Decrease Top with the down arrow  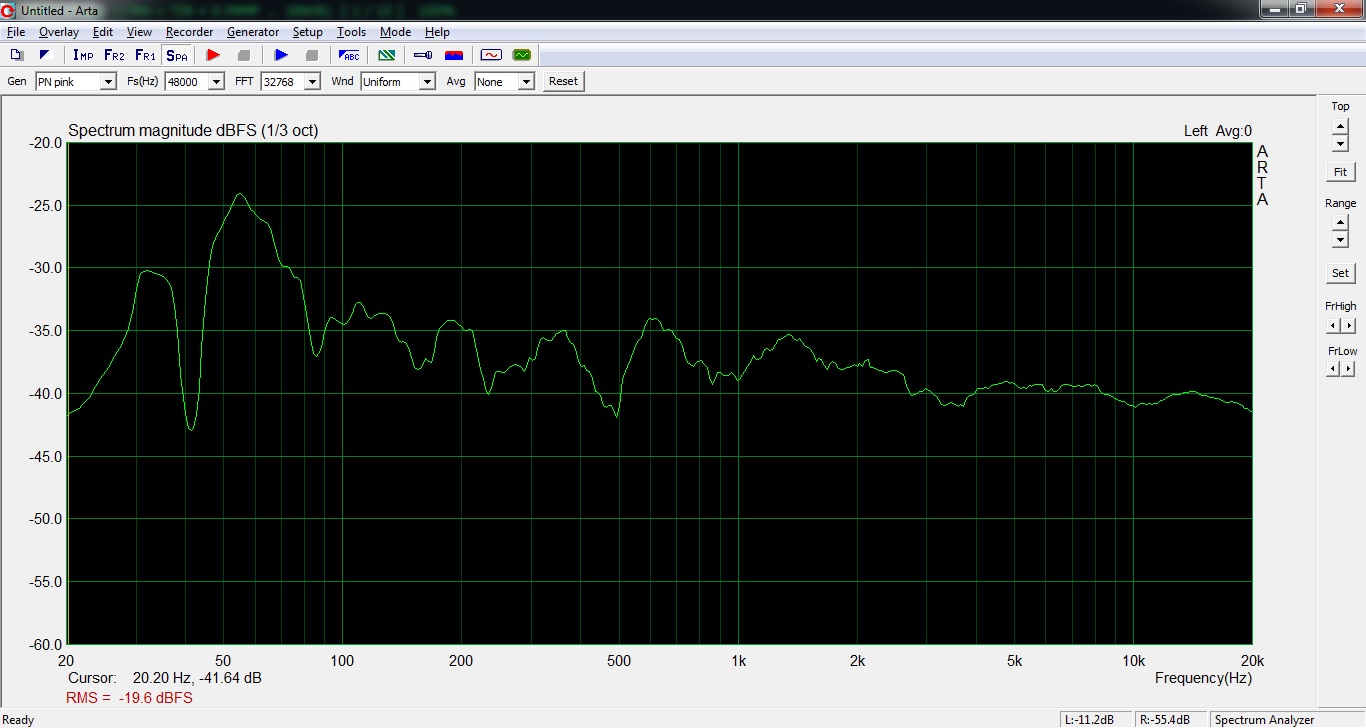click(x=1340, y=144)
